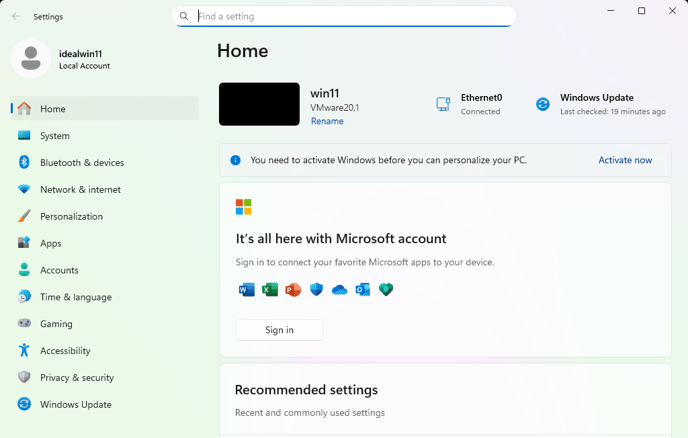Select Accounts in sidebar
Screen dimensions: 688x438
pos(105,269)
